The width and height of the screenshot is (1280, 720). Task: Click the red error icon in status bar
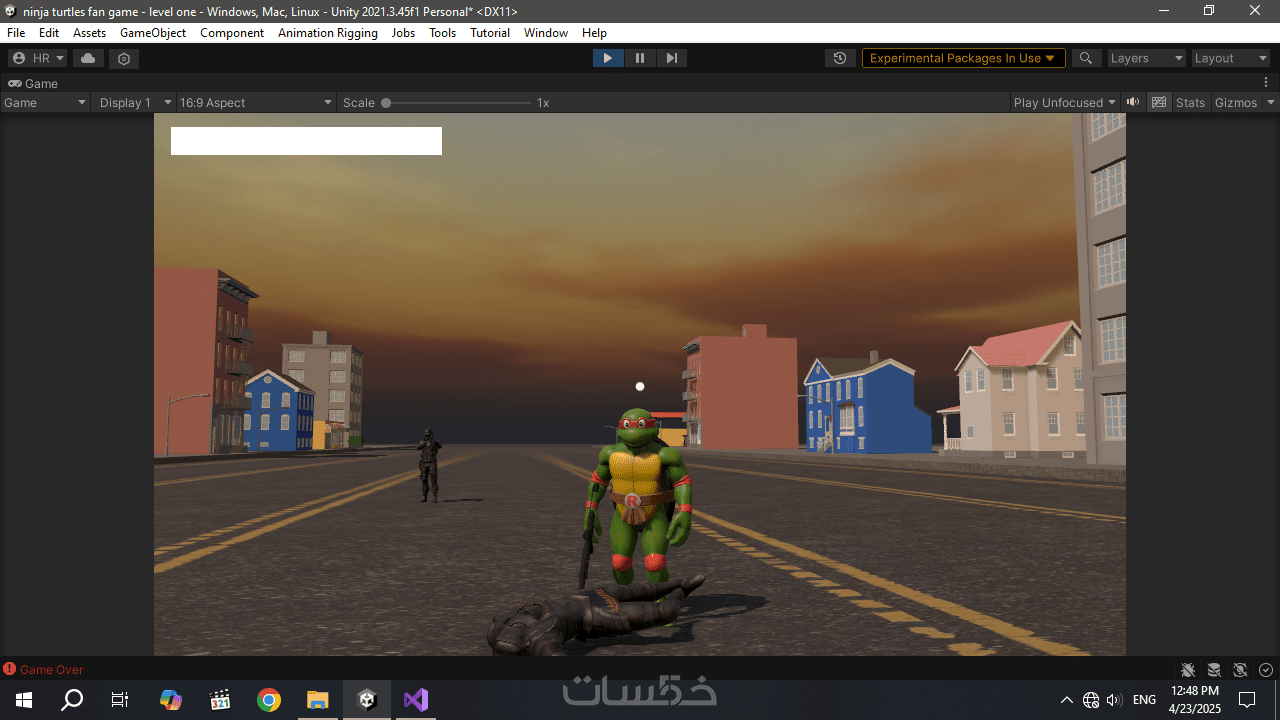click(10, 669)
